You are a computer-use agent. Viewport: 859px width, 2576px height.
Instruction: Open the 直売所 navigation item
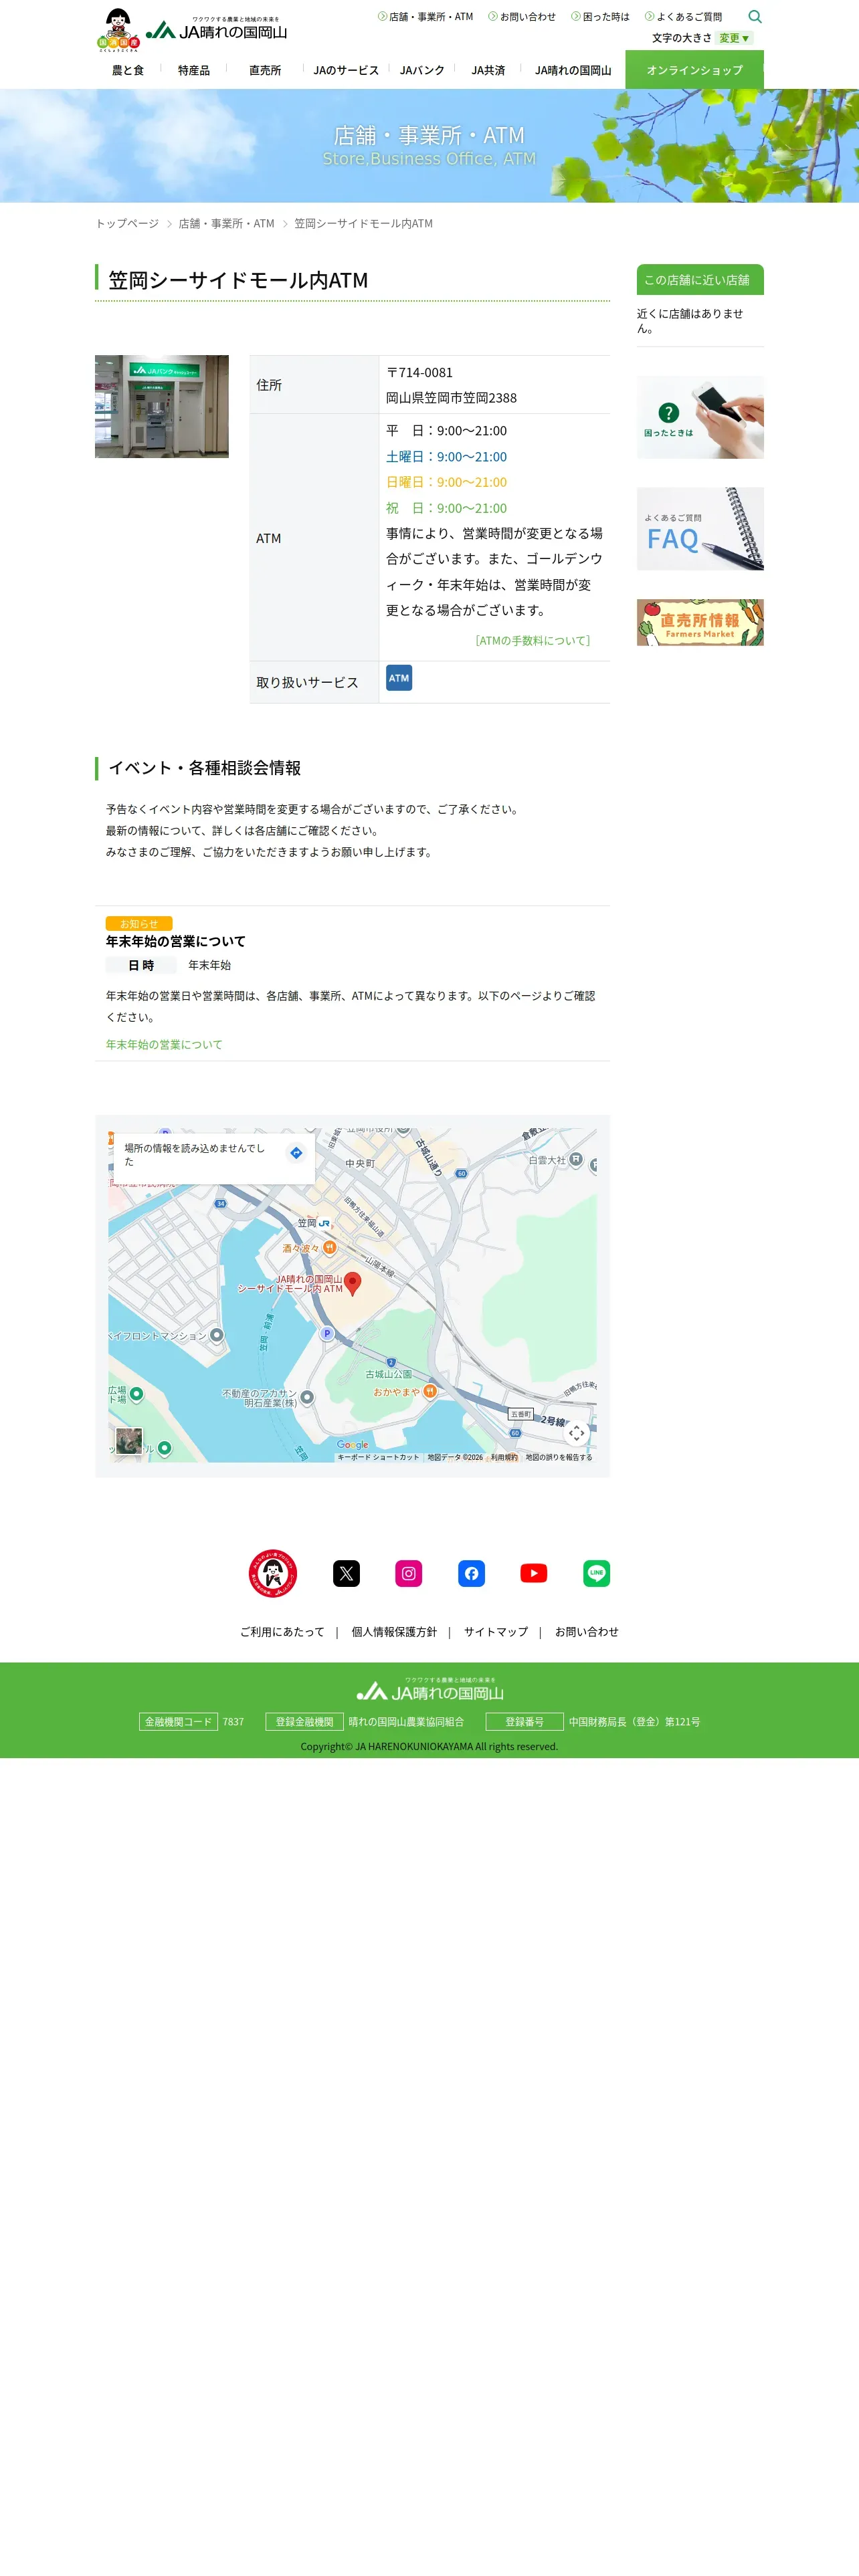[x=265, y=70]
